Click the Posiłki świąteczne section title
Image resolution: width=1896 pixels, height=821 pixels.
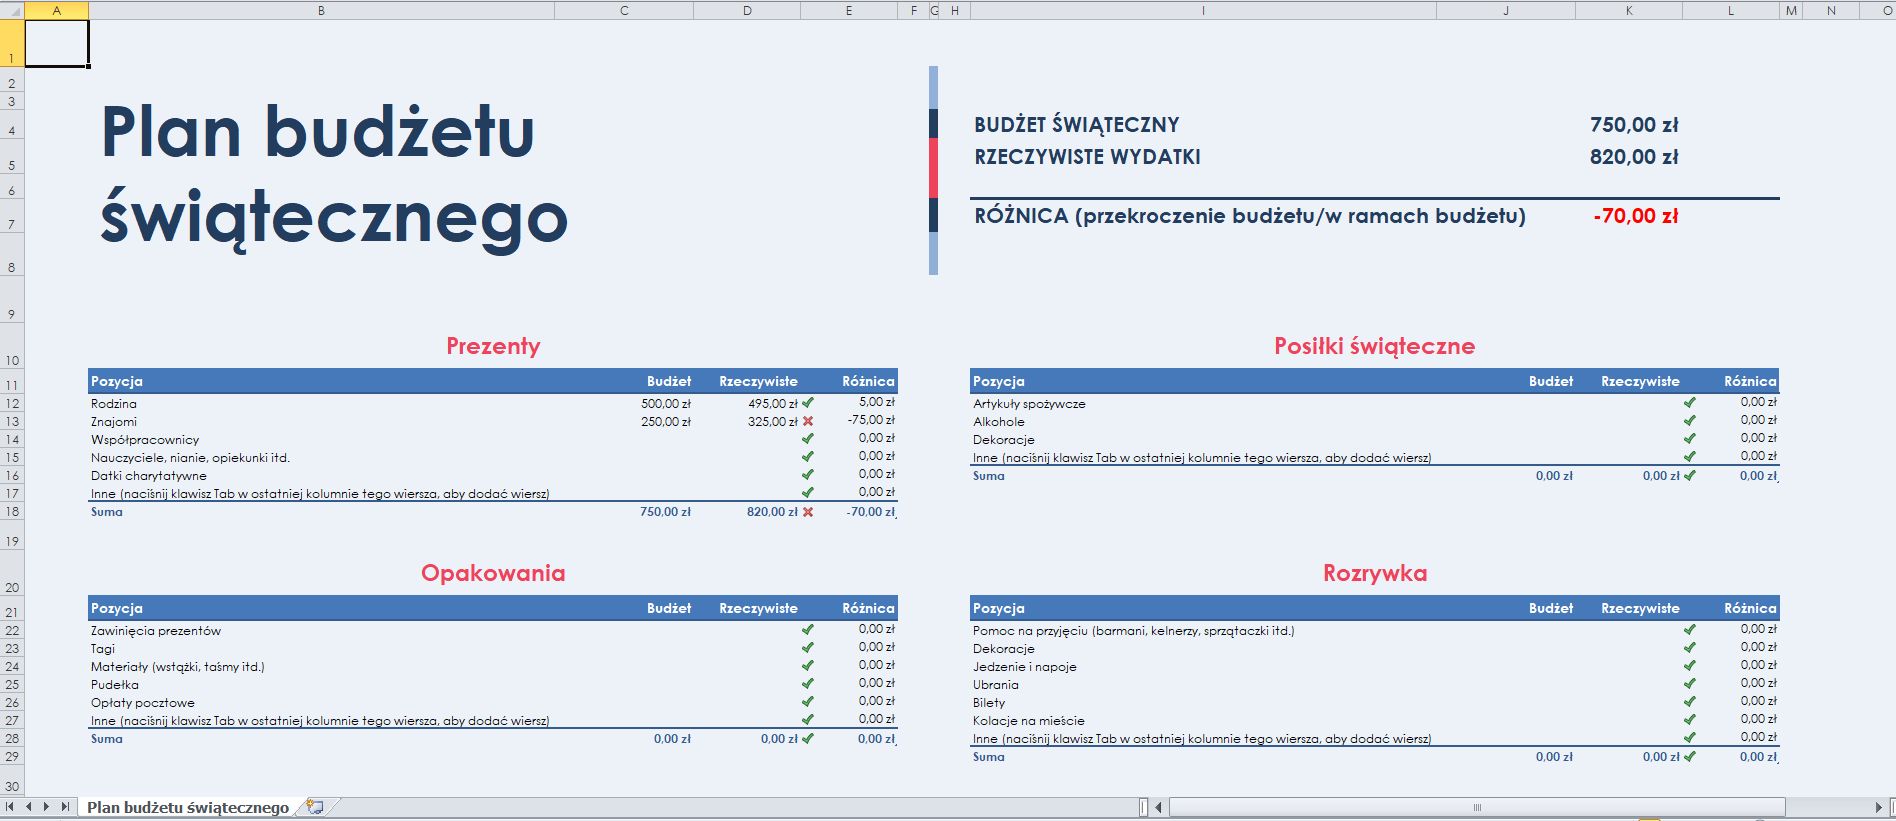[1375, 346]
